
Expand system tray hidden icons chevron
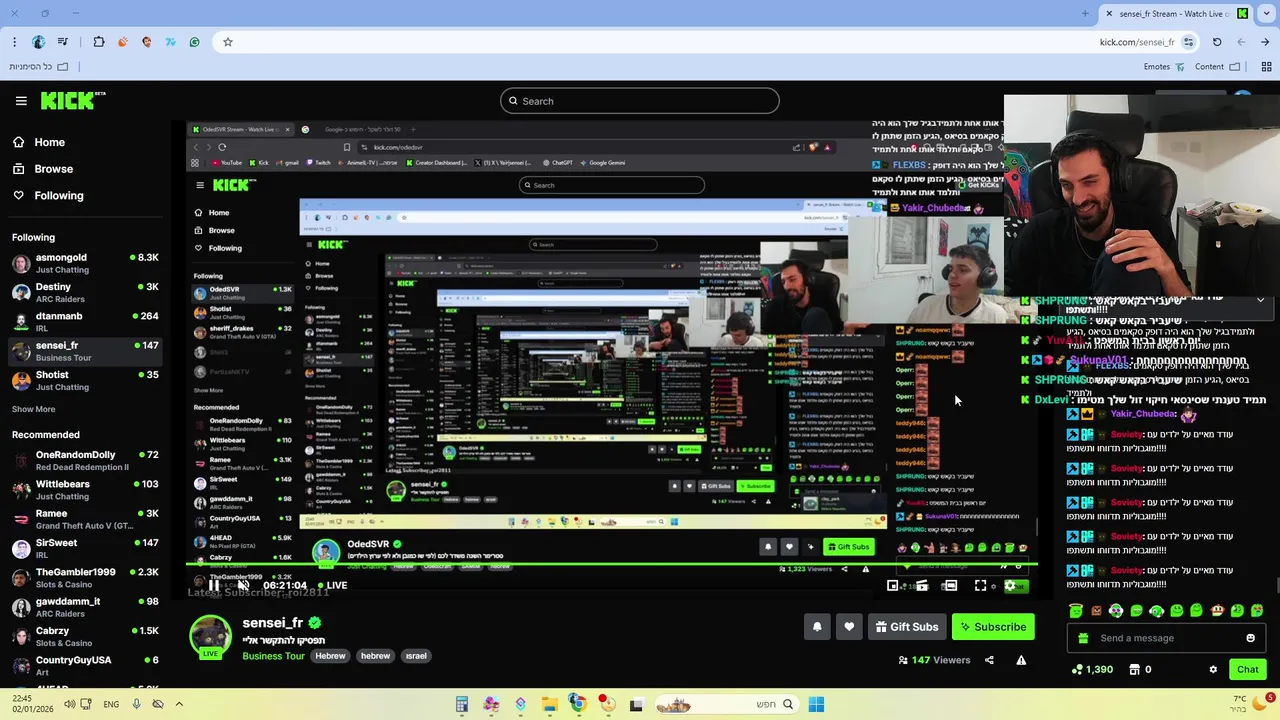pyautogui.click(x=179, y=704)
